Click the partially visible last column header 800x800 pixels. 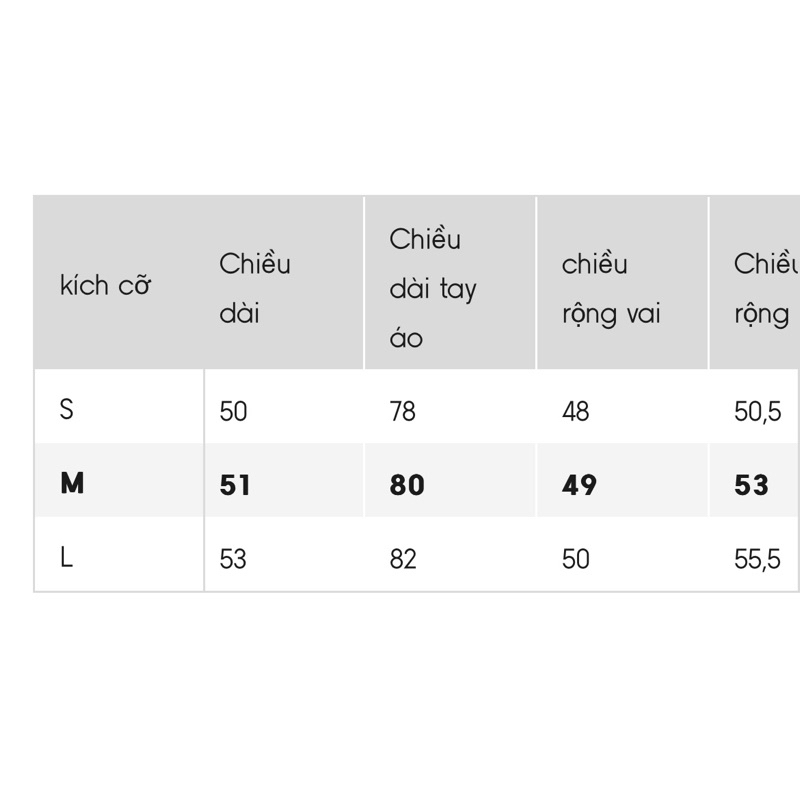pos(765,288)
